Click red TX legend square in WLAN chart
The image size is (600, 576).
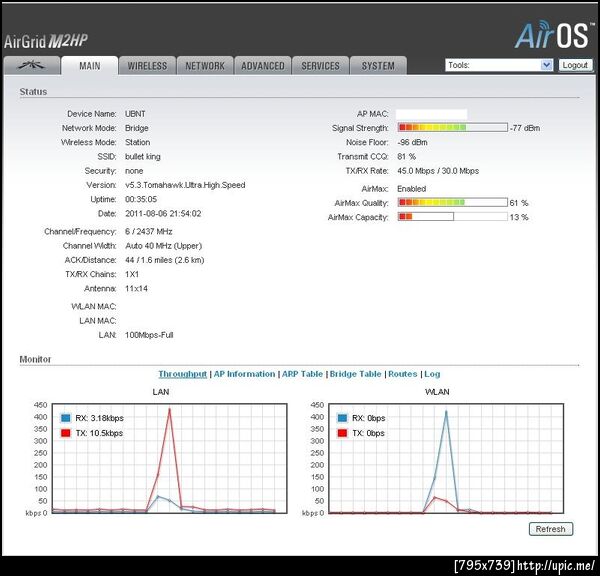pyautogui.click(x=342, y=433)
